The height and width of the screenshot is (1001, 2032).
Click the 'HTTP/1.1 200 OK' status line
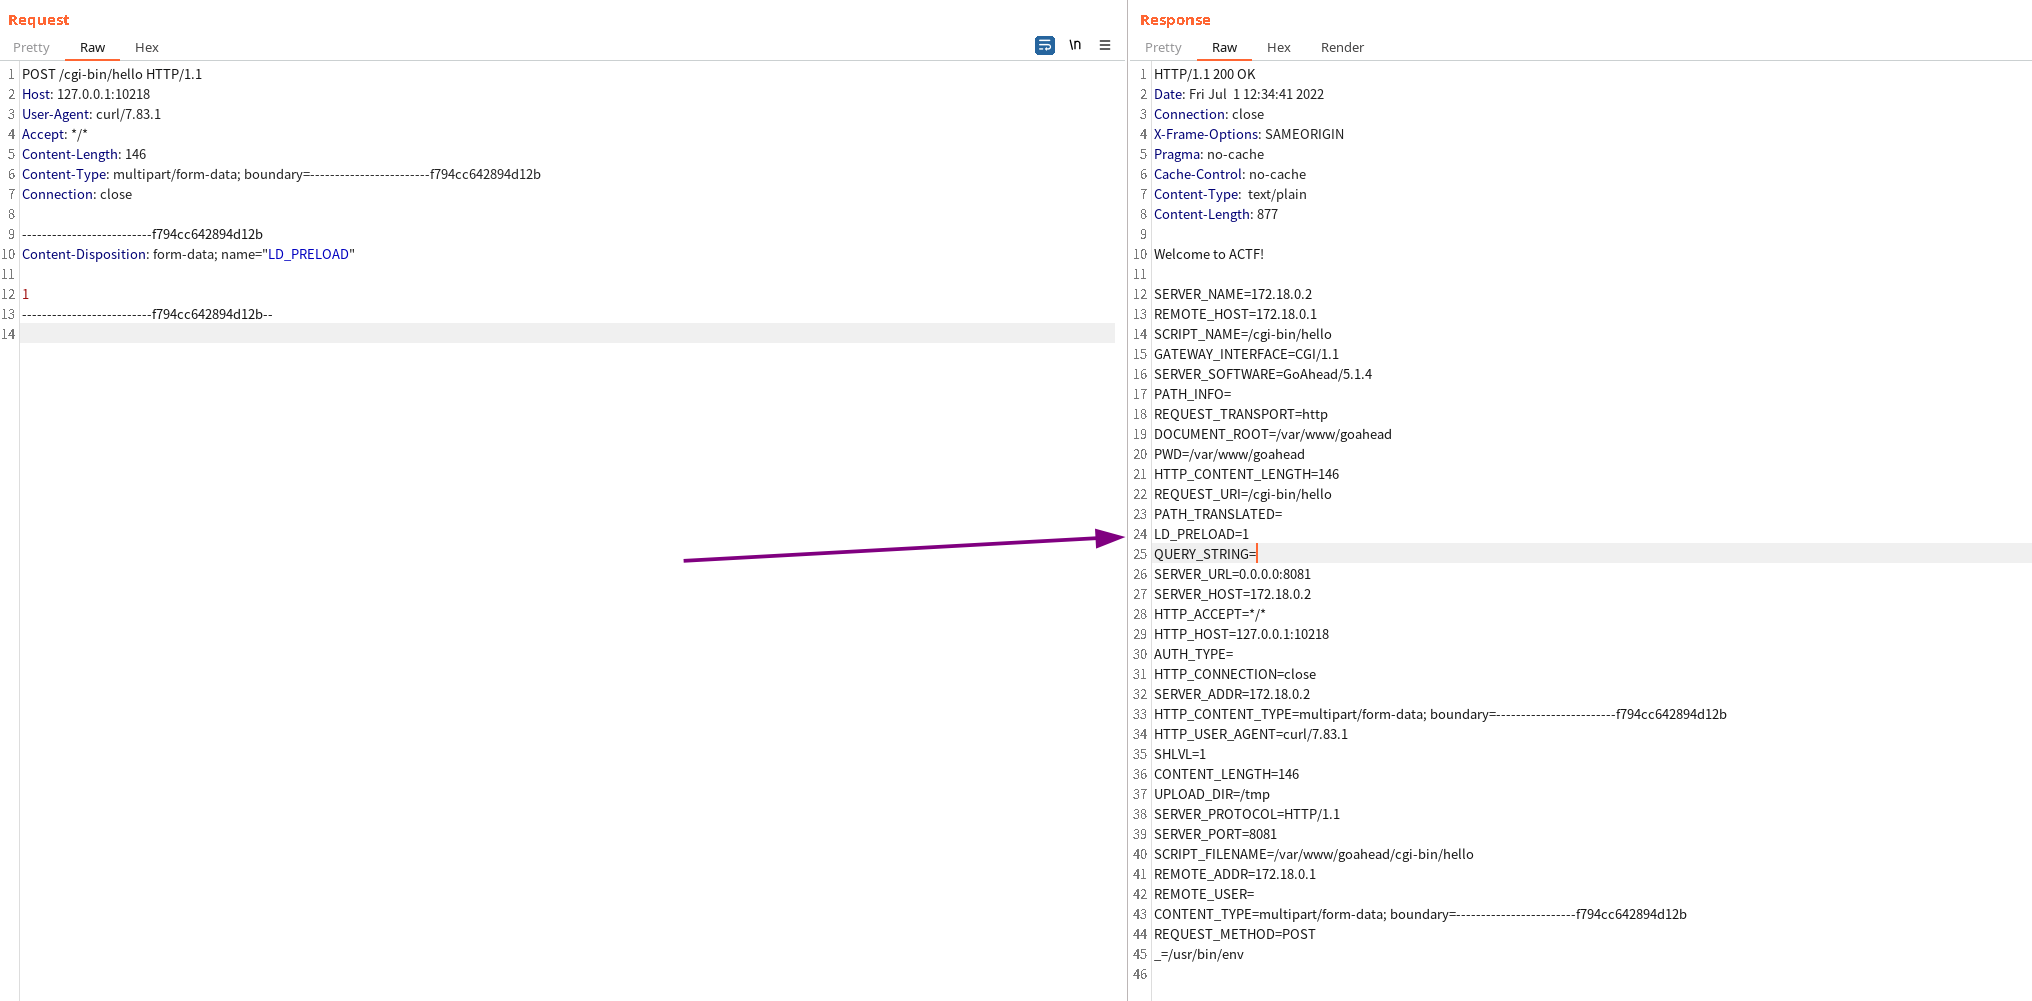1204,74
